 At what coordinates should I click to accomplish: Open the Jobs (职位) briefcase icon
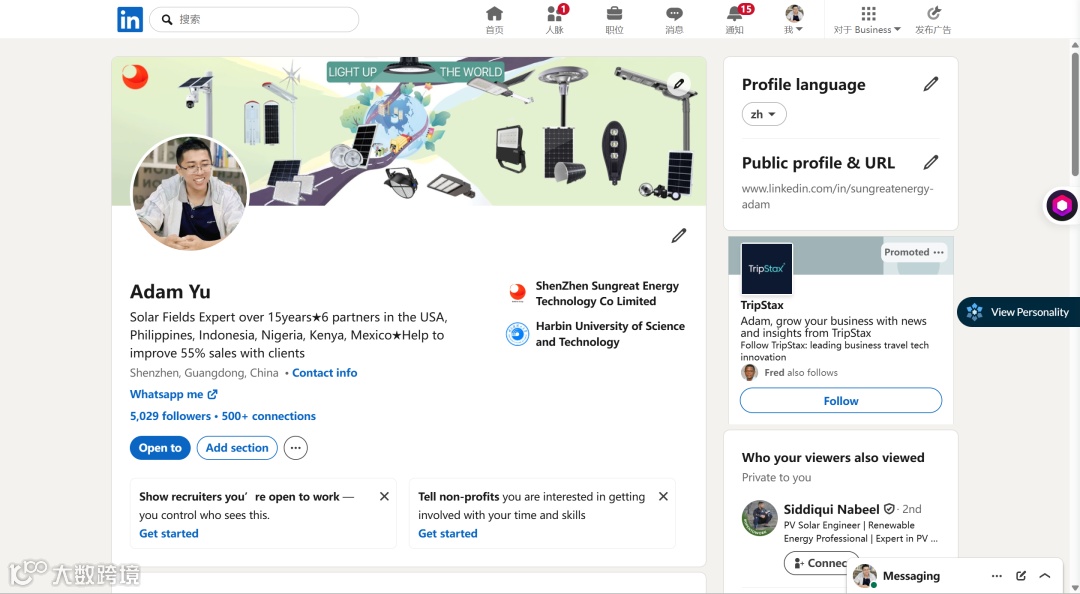[614, 20]
